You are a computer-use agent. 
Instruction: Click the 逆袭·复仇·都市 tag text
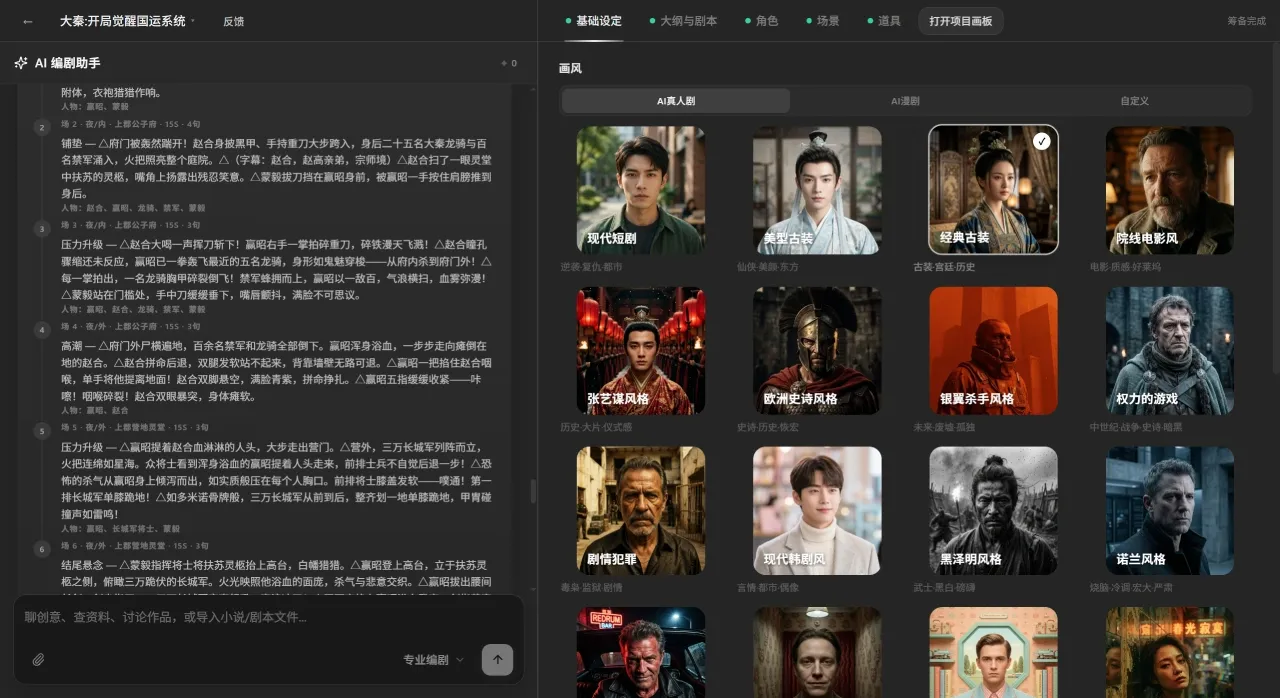pos(591,267)
